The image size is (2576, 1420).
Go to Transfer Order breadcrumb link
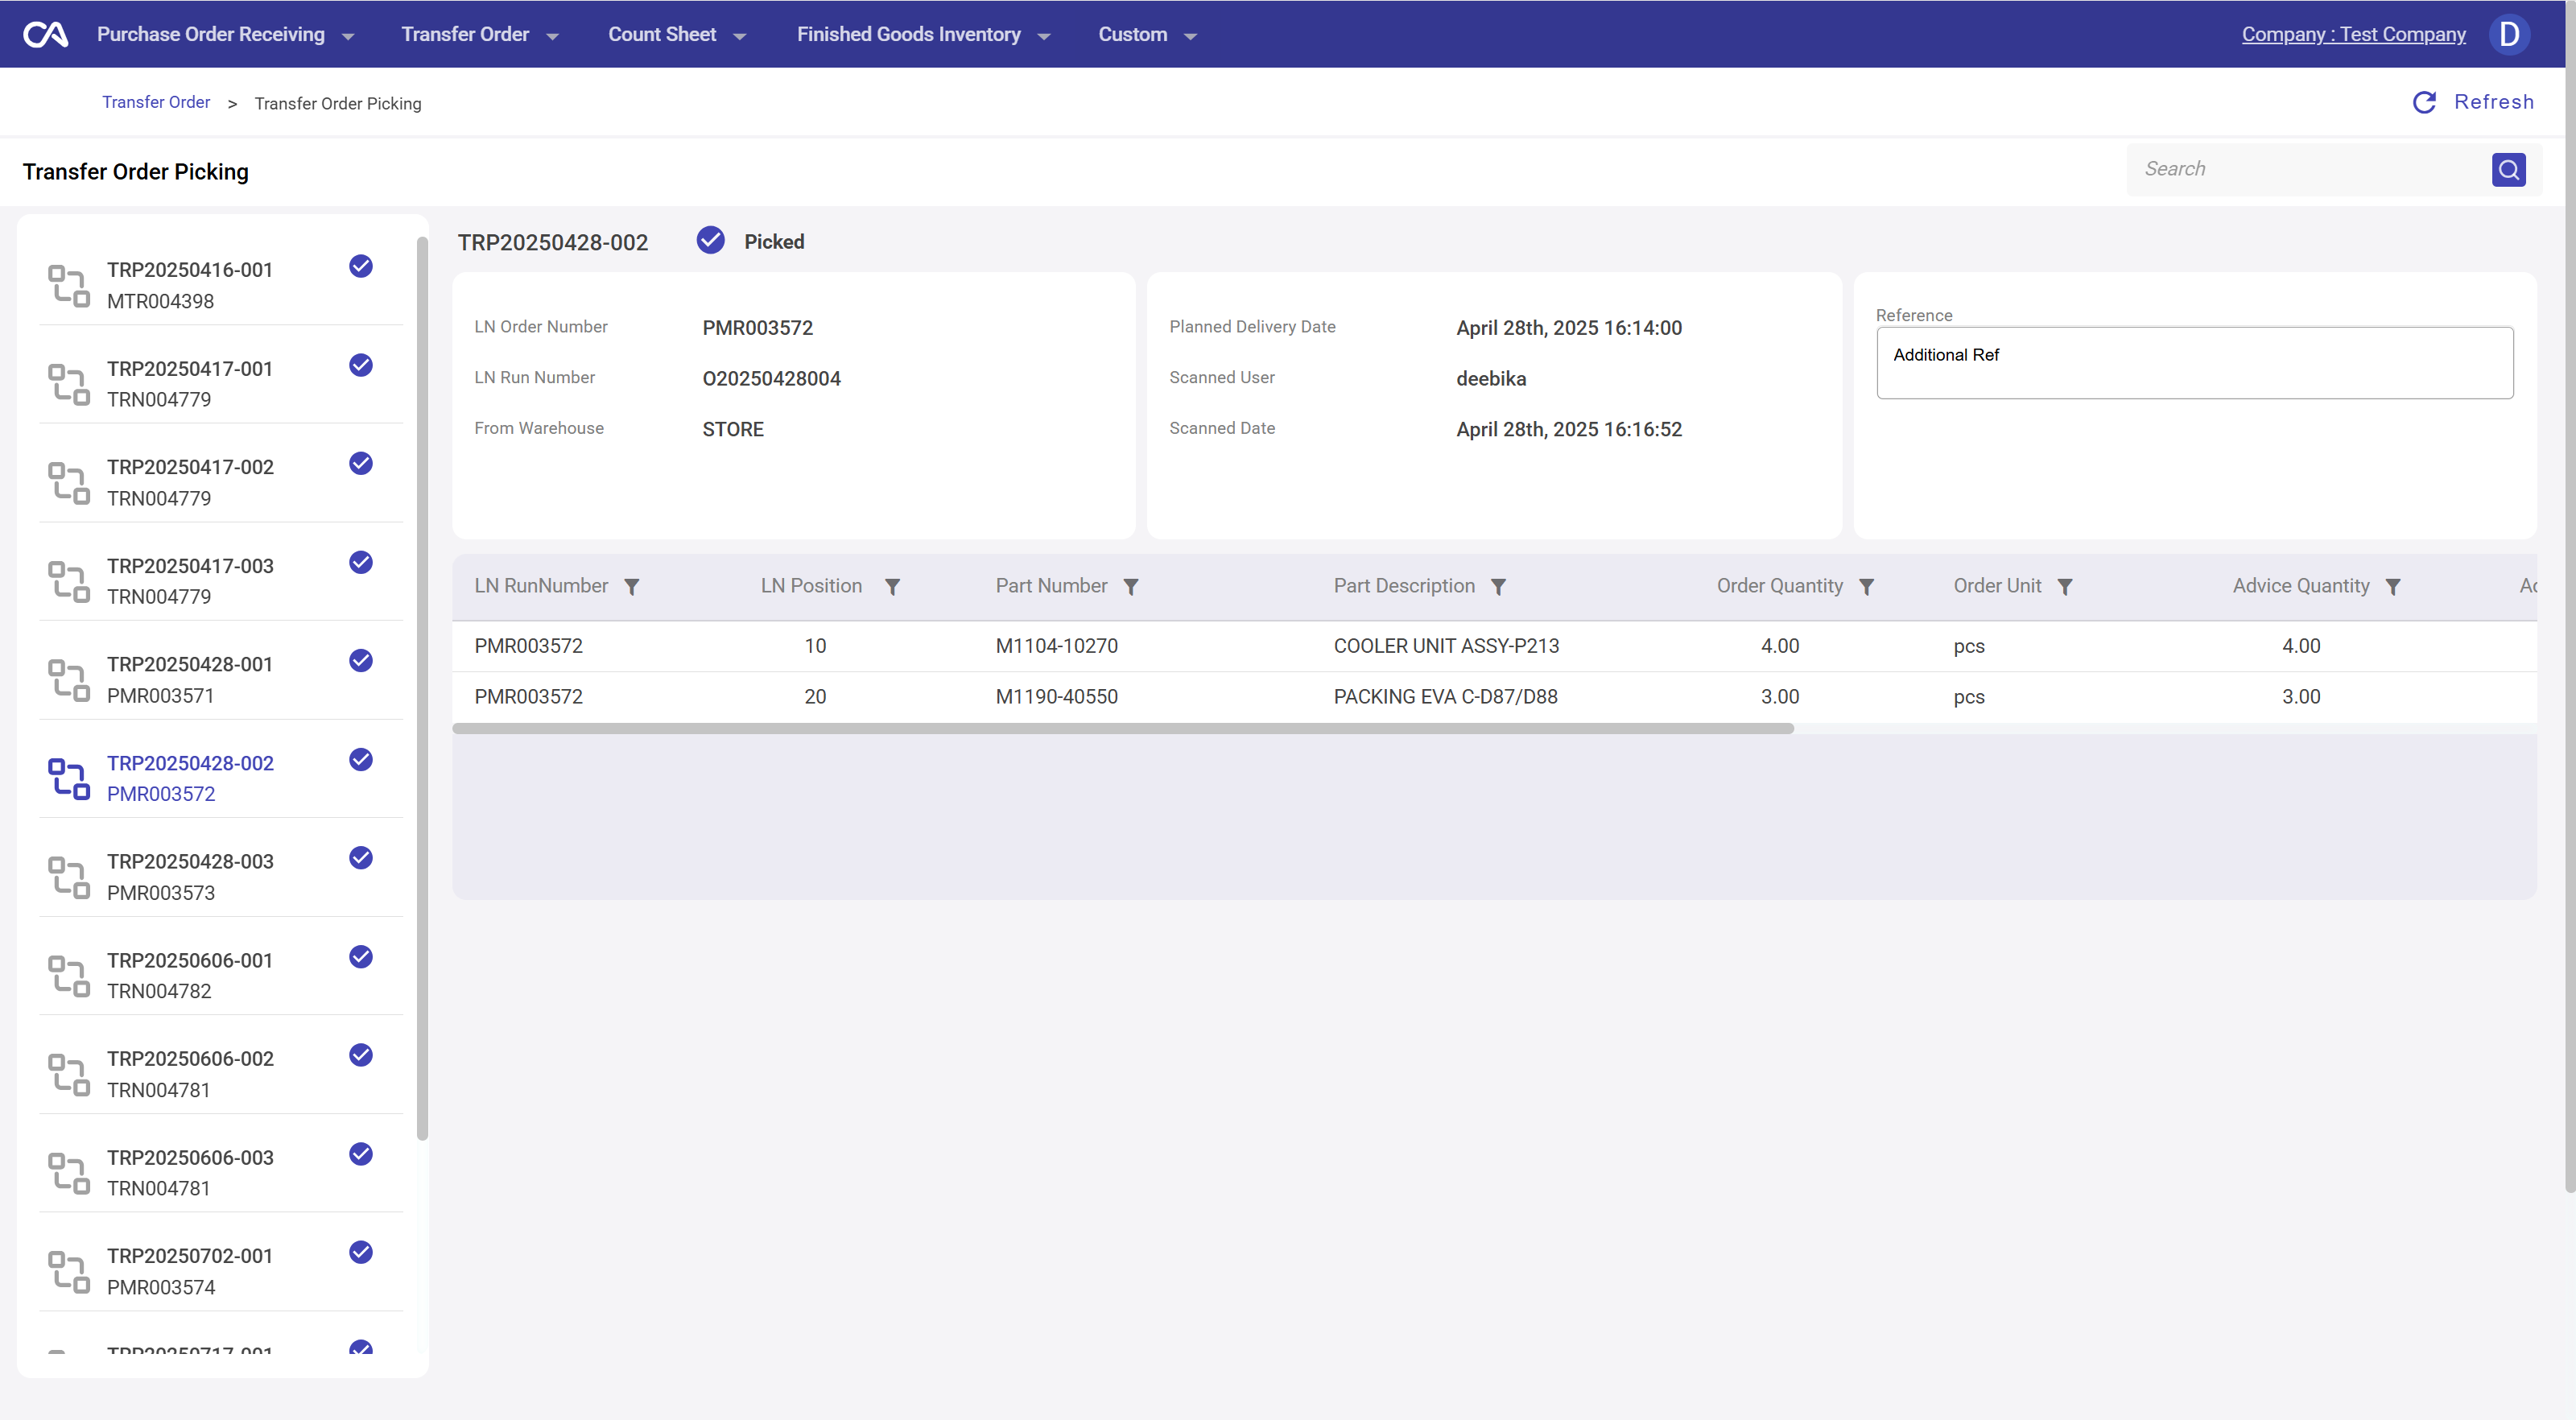[156, 102]
